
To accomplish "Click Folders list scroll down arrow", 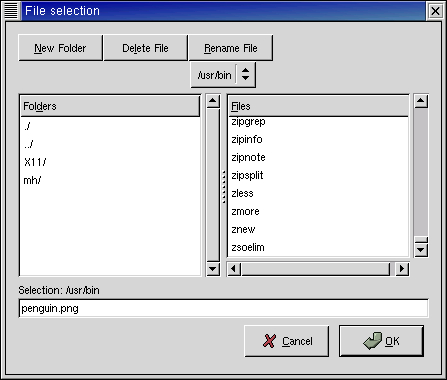I will pos(213,269).
